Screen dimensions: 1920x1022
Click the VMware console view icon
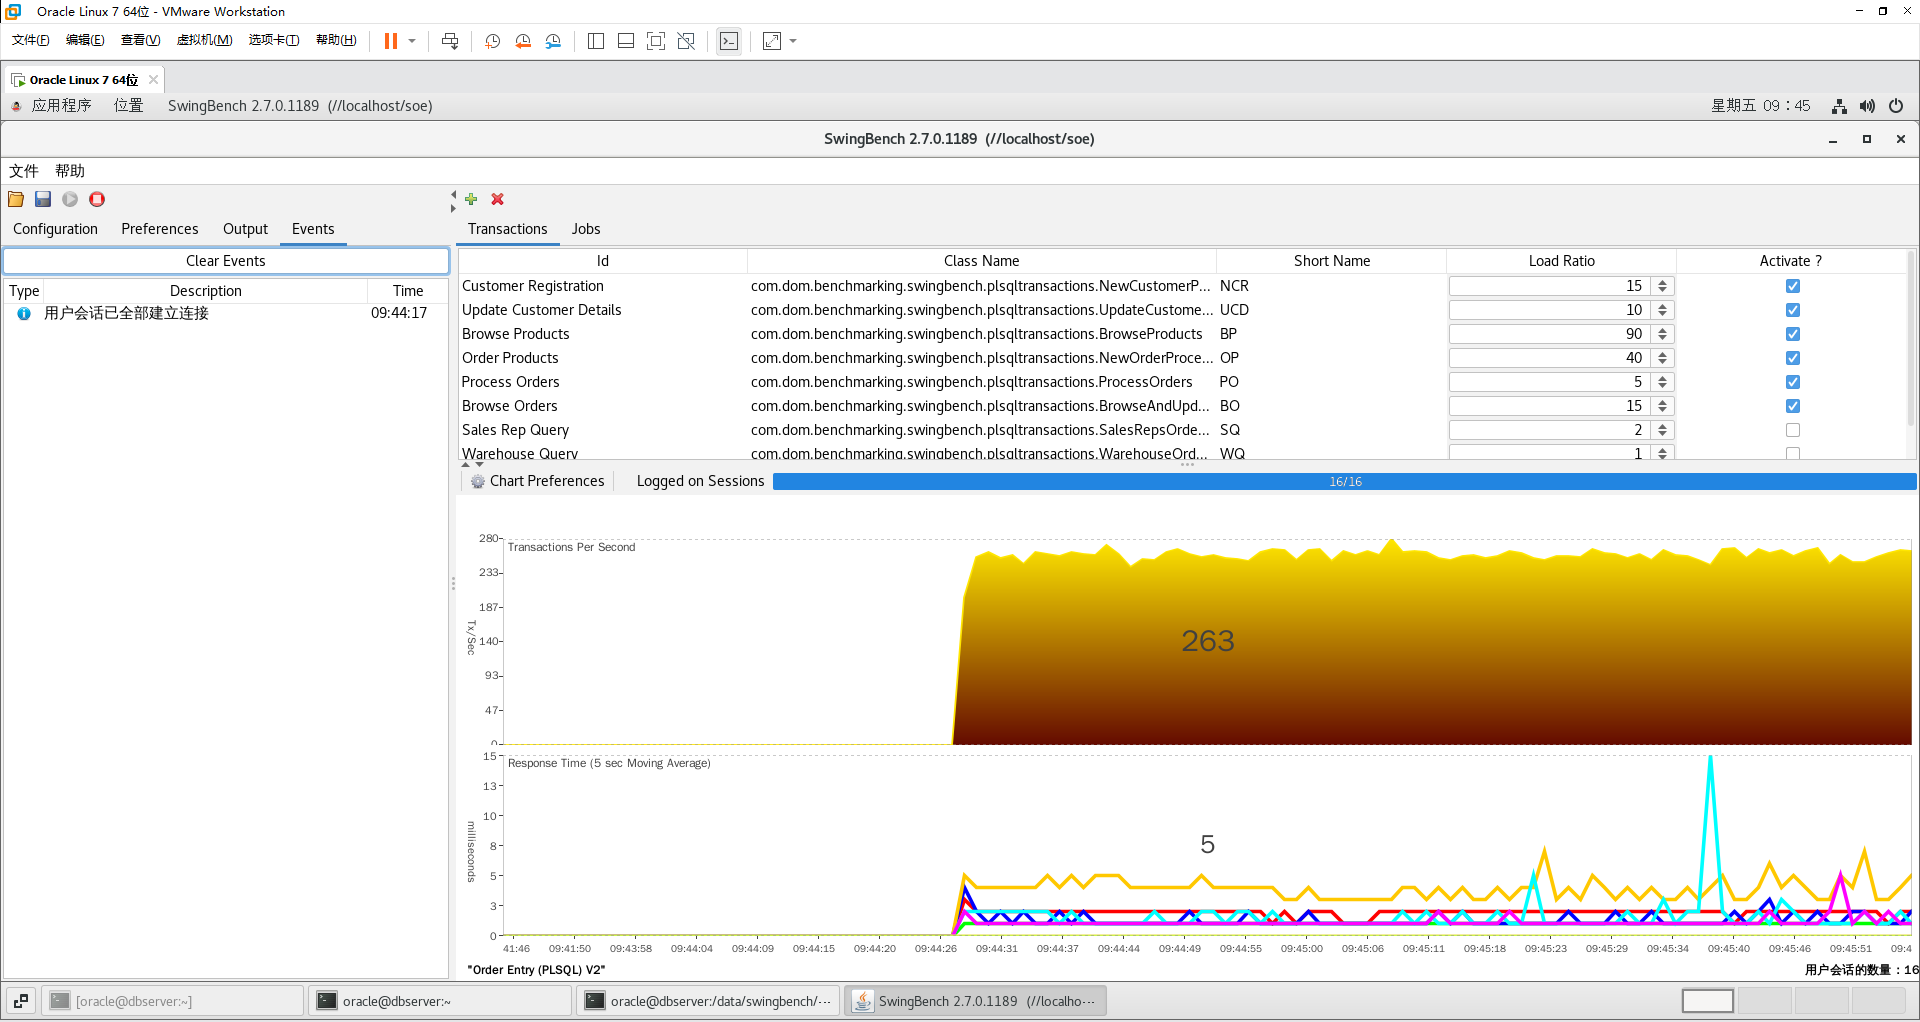click(729, 41)
